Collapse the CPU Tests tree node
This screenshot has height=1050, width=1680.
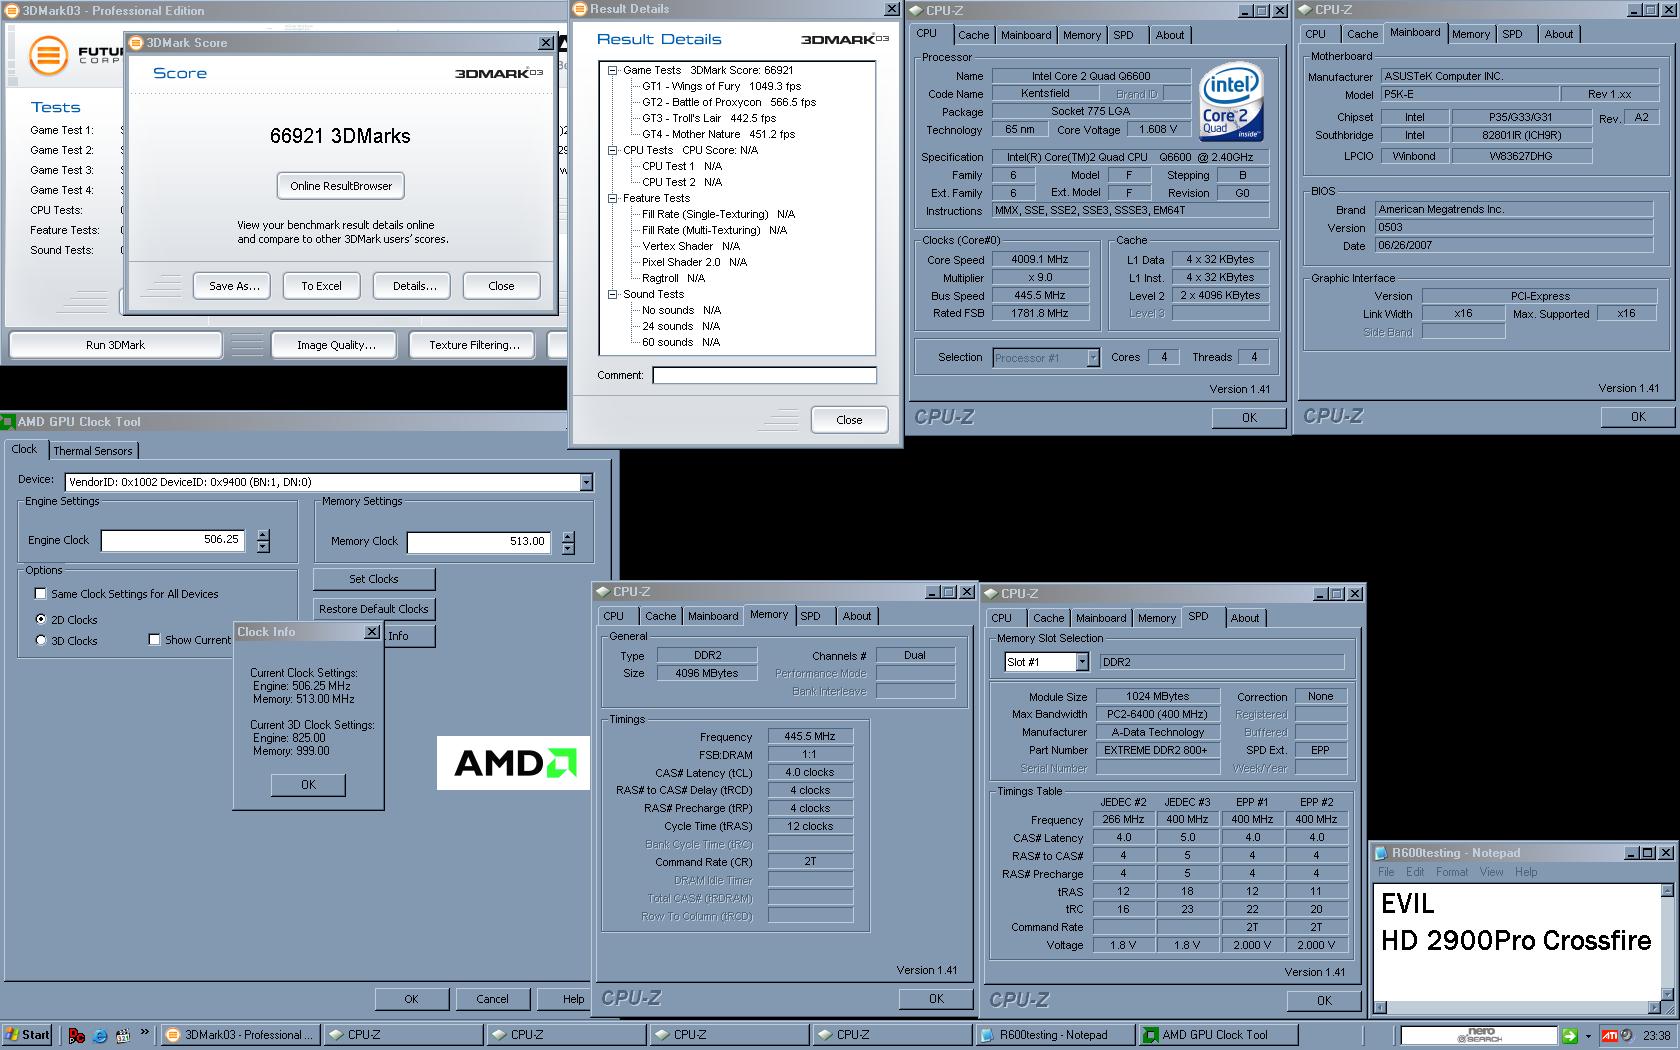[613, 150]
